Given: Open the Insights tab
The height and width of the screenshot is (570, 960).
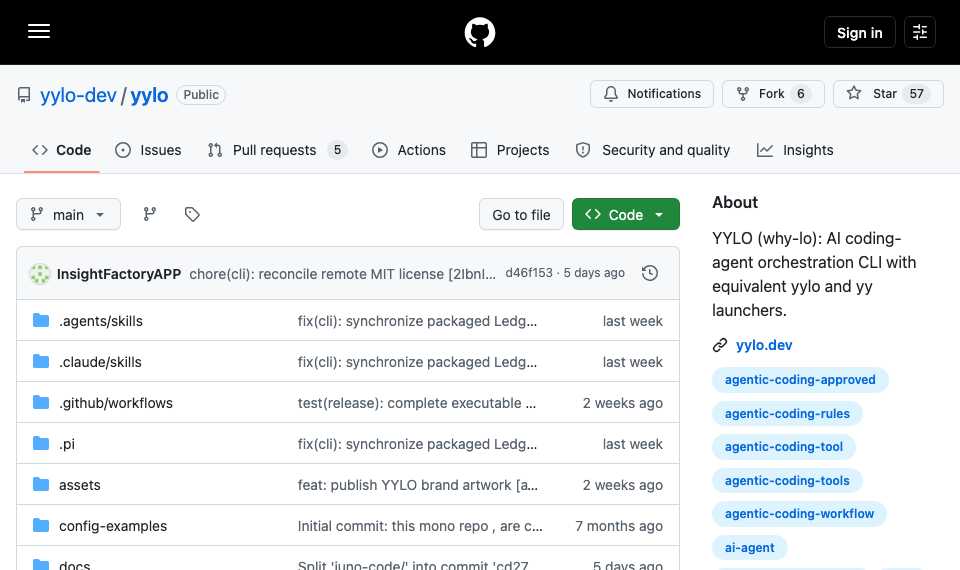Looking at the screenshot, I should tap(795, 150).
